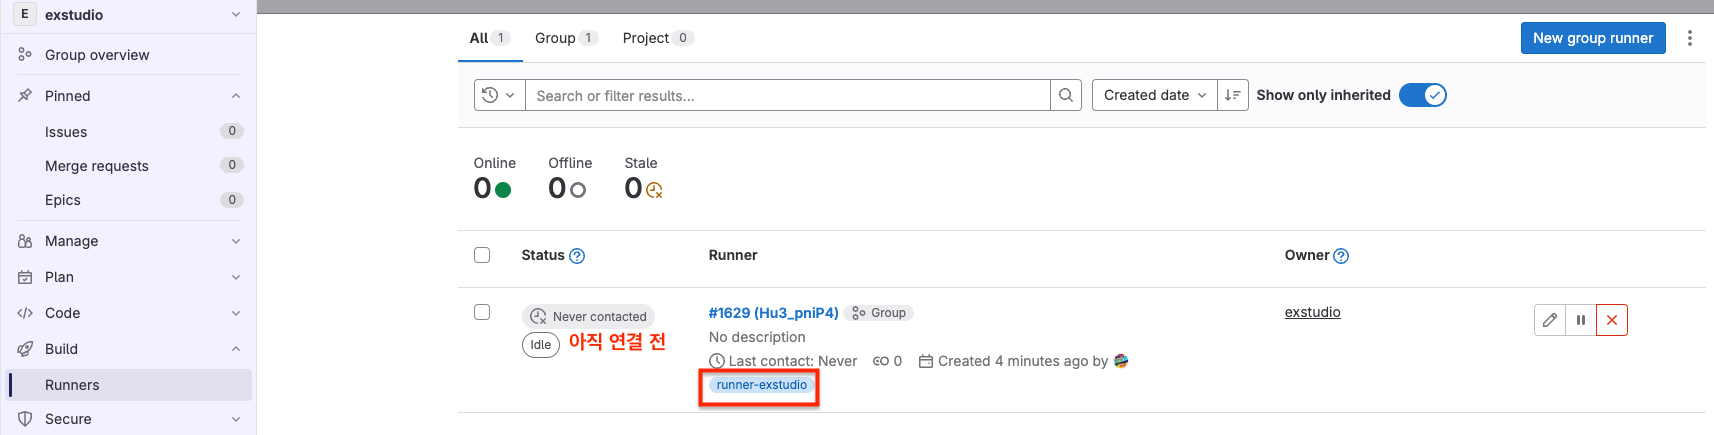Check the select-all runners checkbox
Screen dimensions: 1714x435
tap(482, 255)
